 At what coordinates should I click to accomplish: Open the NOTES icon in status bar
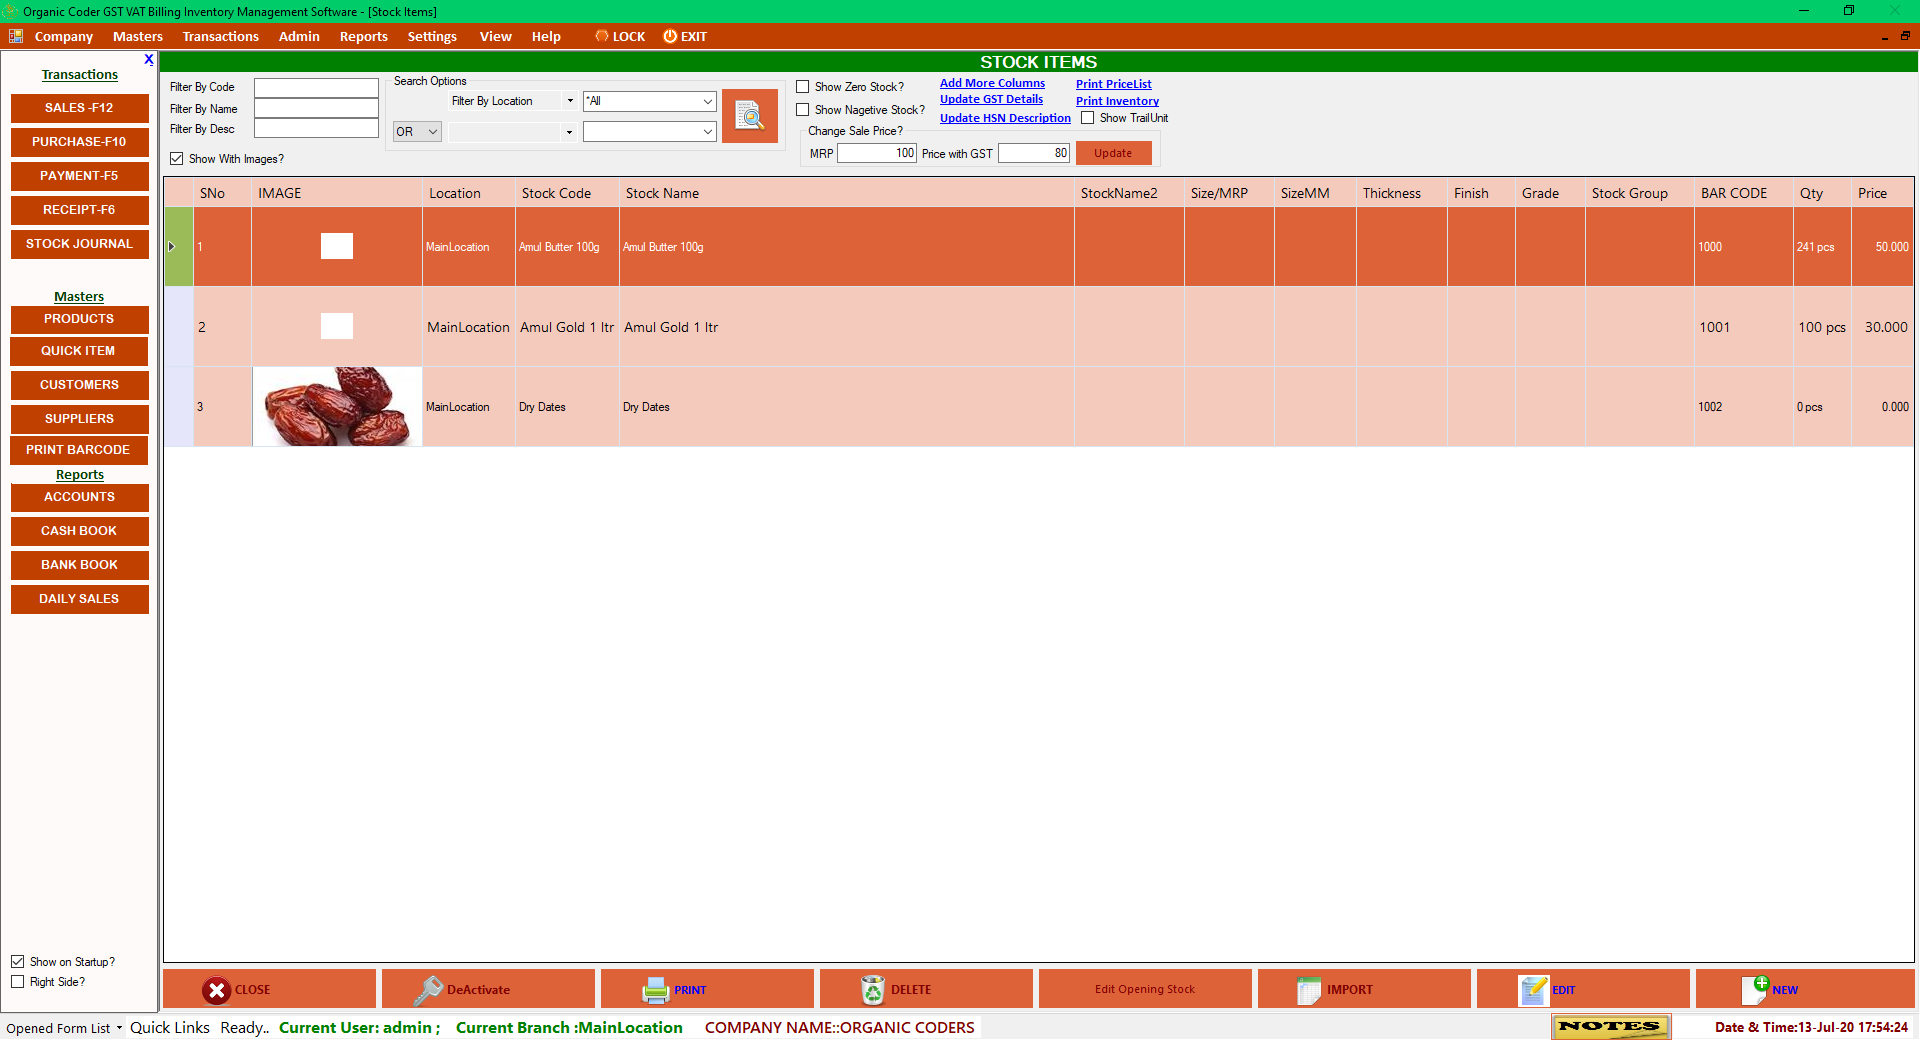point(1609,1026)
